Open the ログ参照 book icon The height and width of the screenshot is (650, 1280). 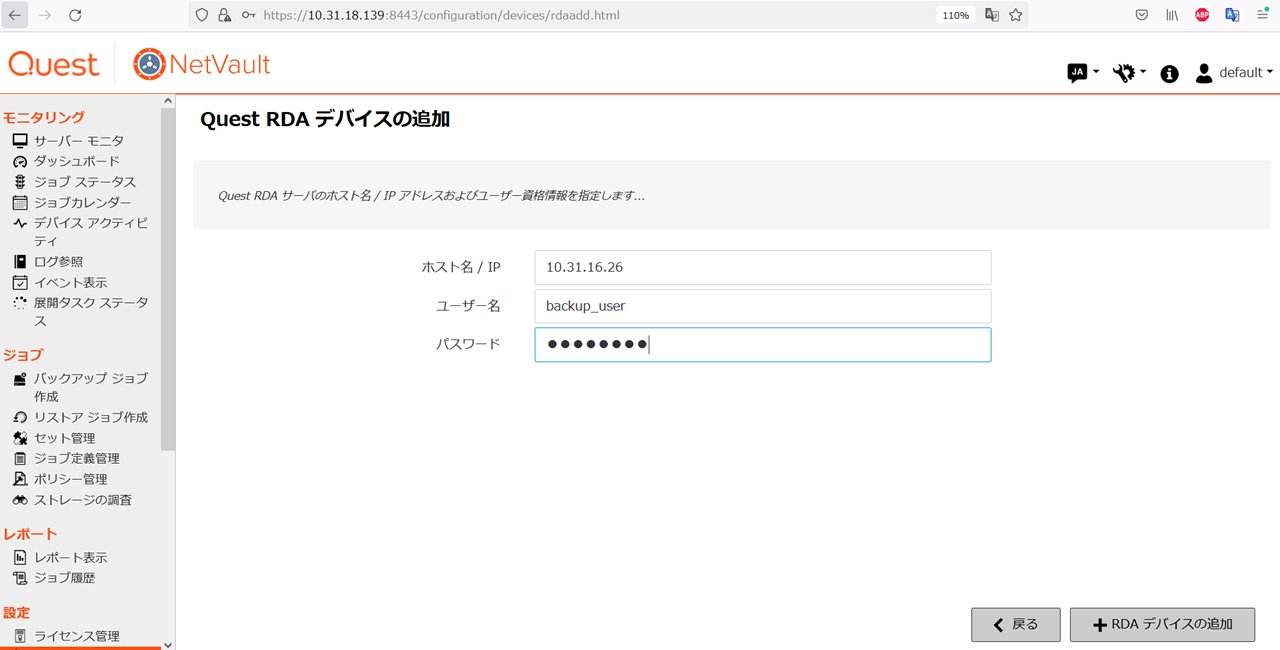click(20, 262)
